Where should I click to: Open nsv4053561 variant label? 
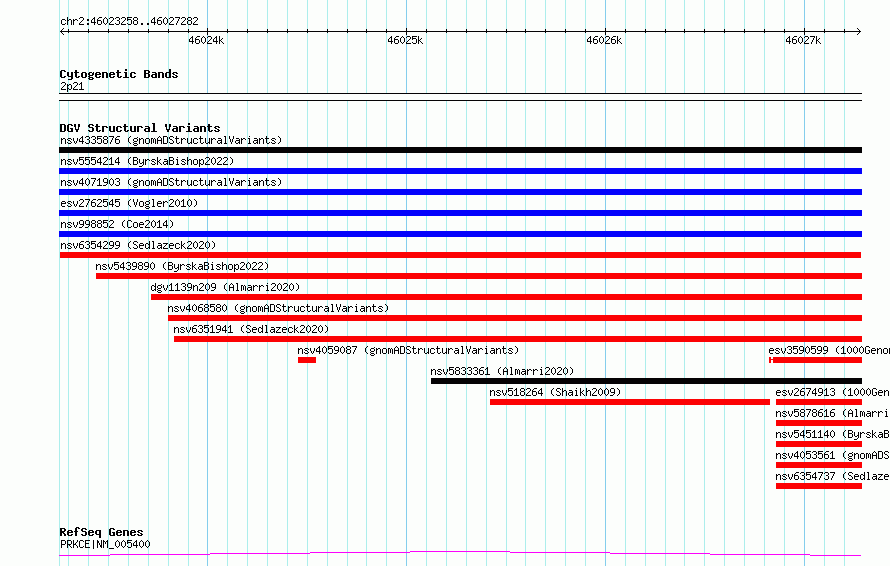[x=832, y=455]
